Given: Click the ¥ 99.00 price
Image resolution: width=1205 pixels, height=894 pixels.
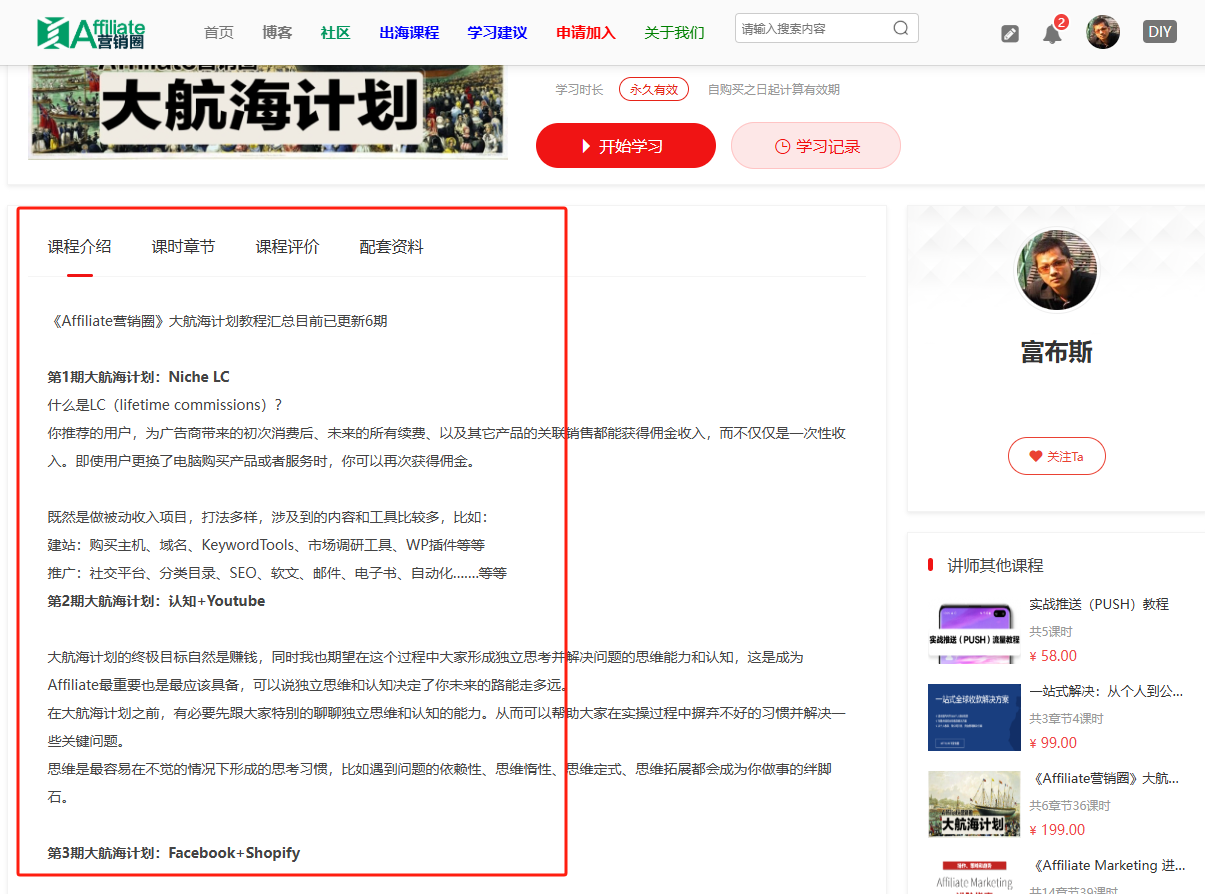Looking at the screenshot, I should click(x=1053, y=743).
